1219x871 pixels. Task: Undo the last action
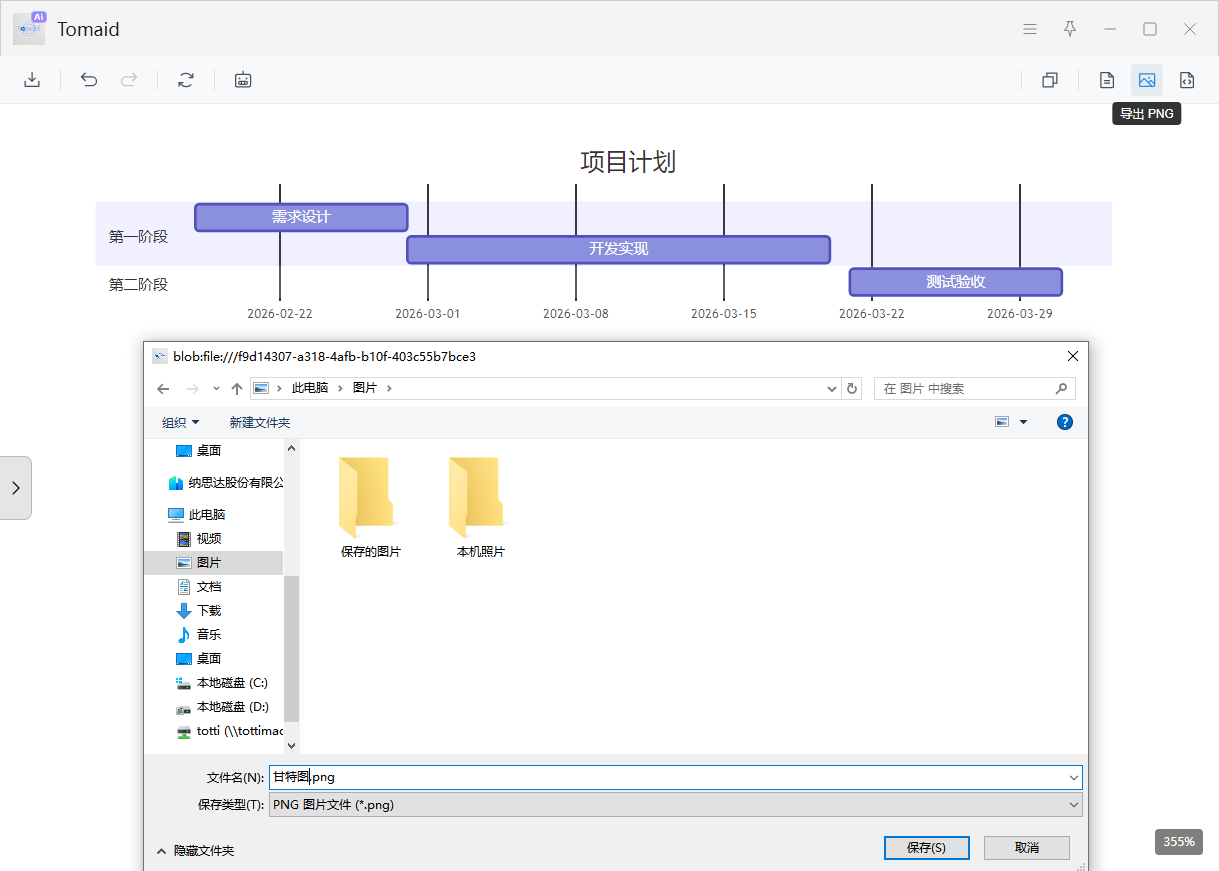89,80
